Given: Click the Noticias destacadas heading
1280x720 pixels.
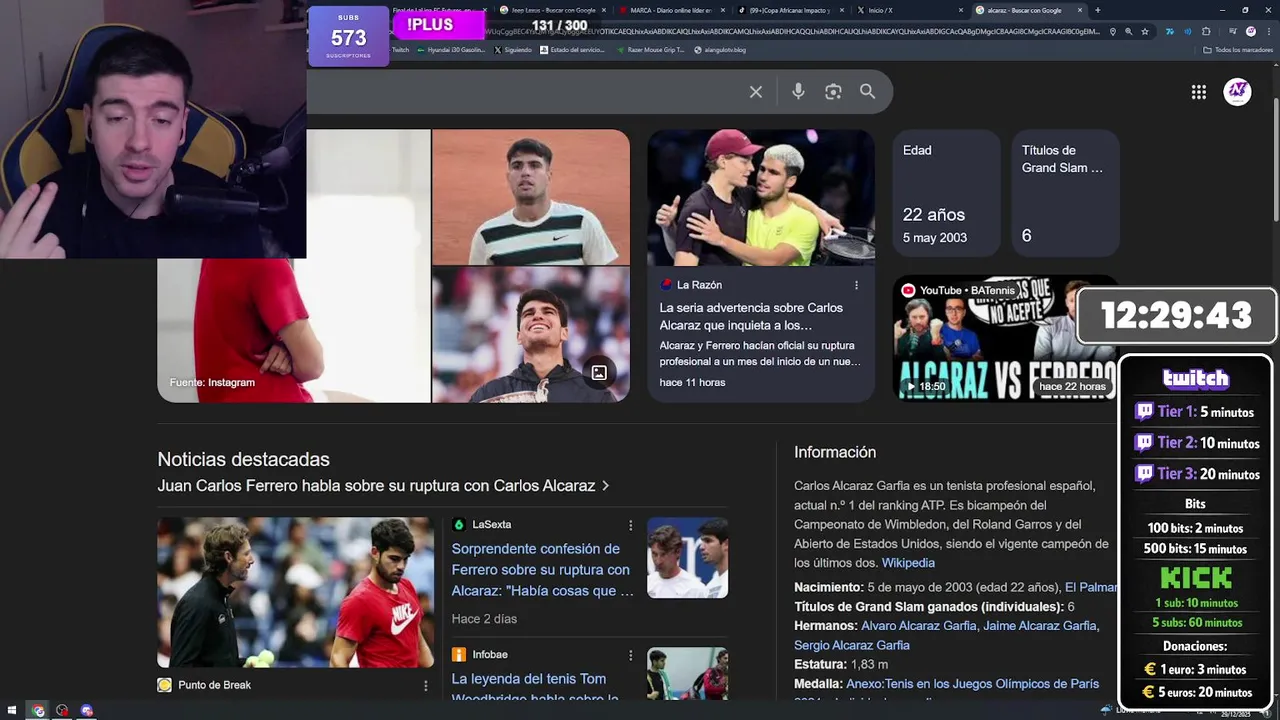Looking at the screenshot, I should tap(243, 460).
